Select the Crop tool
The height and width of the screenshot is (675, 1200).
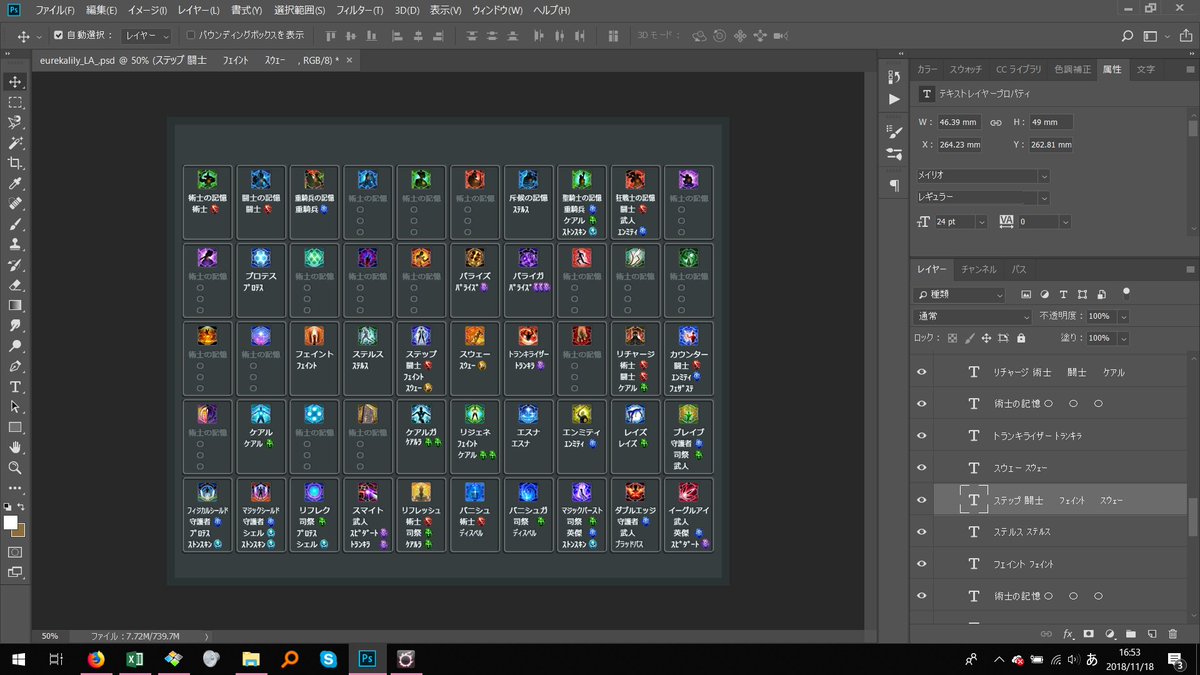coord(15,163)
